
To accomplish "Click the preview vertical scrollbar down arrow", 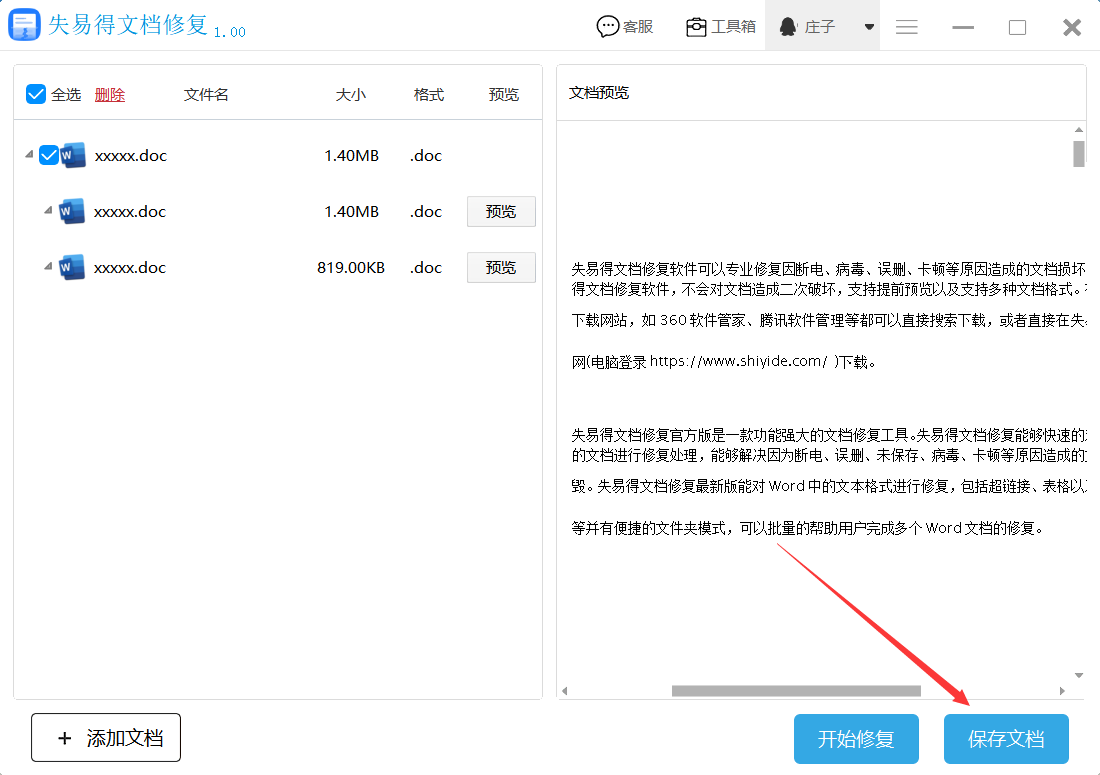I will click(1079, 675).
